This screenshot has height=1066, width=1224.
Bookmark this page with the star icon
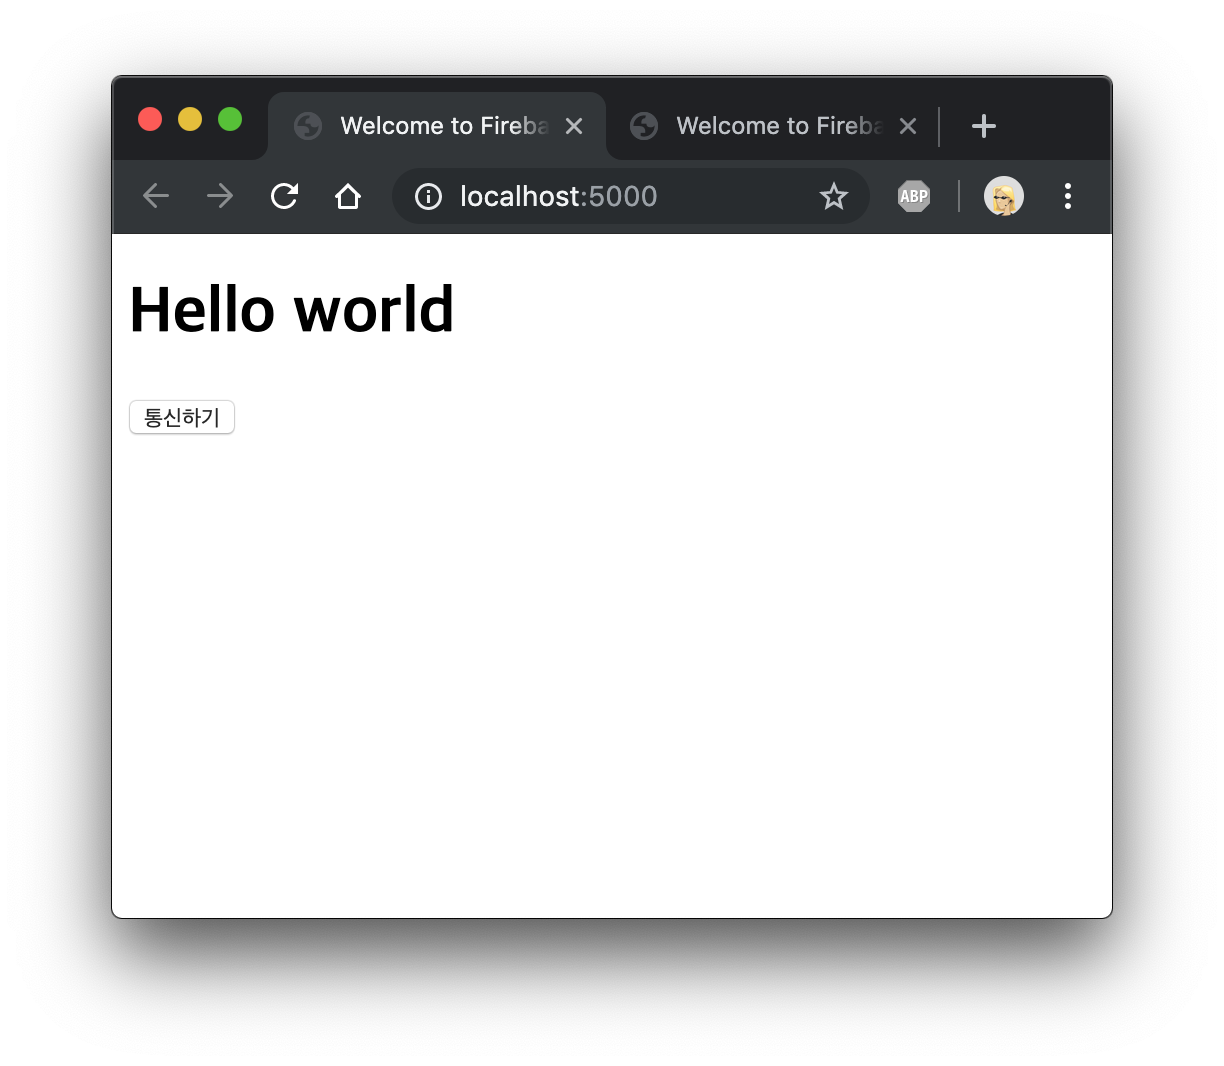833,196
